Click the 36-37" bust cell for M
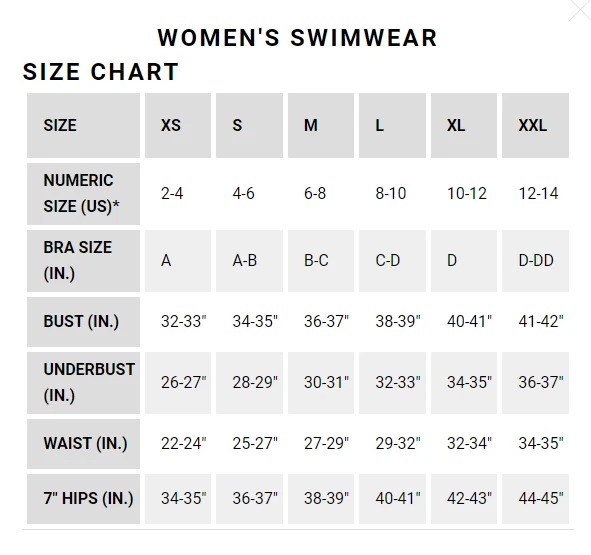Screen dimensions: 591x555 (321, 322)
